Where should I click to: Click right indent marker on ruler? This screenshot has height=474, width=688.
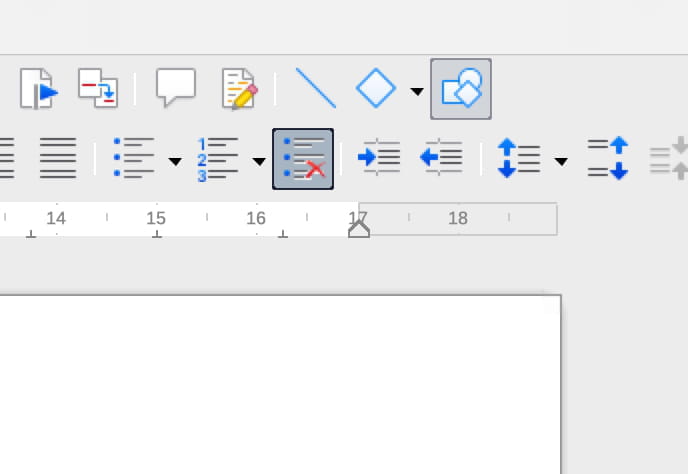pos(359,229)
